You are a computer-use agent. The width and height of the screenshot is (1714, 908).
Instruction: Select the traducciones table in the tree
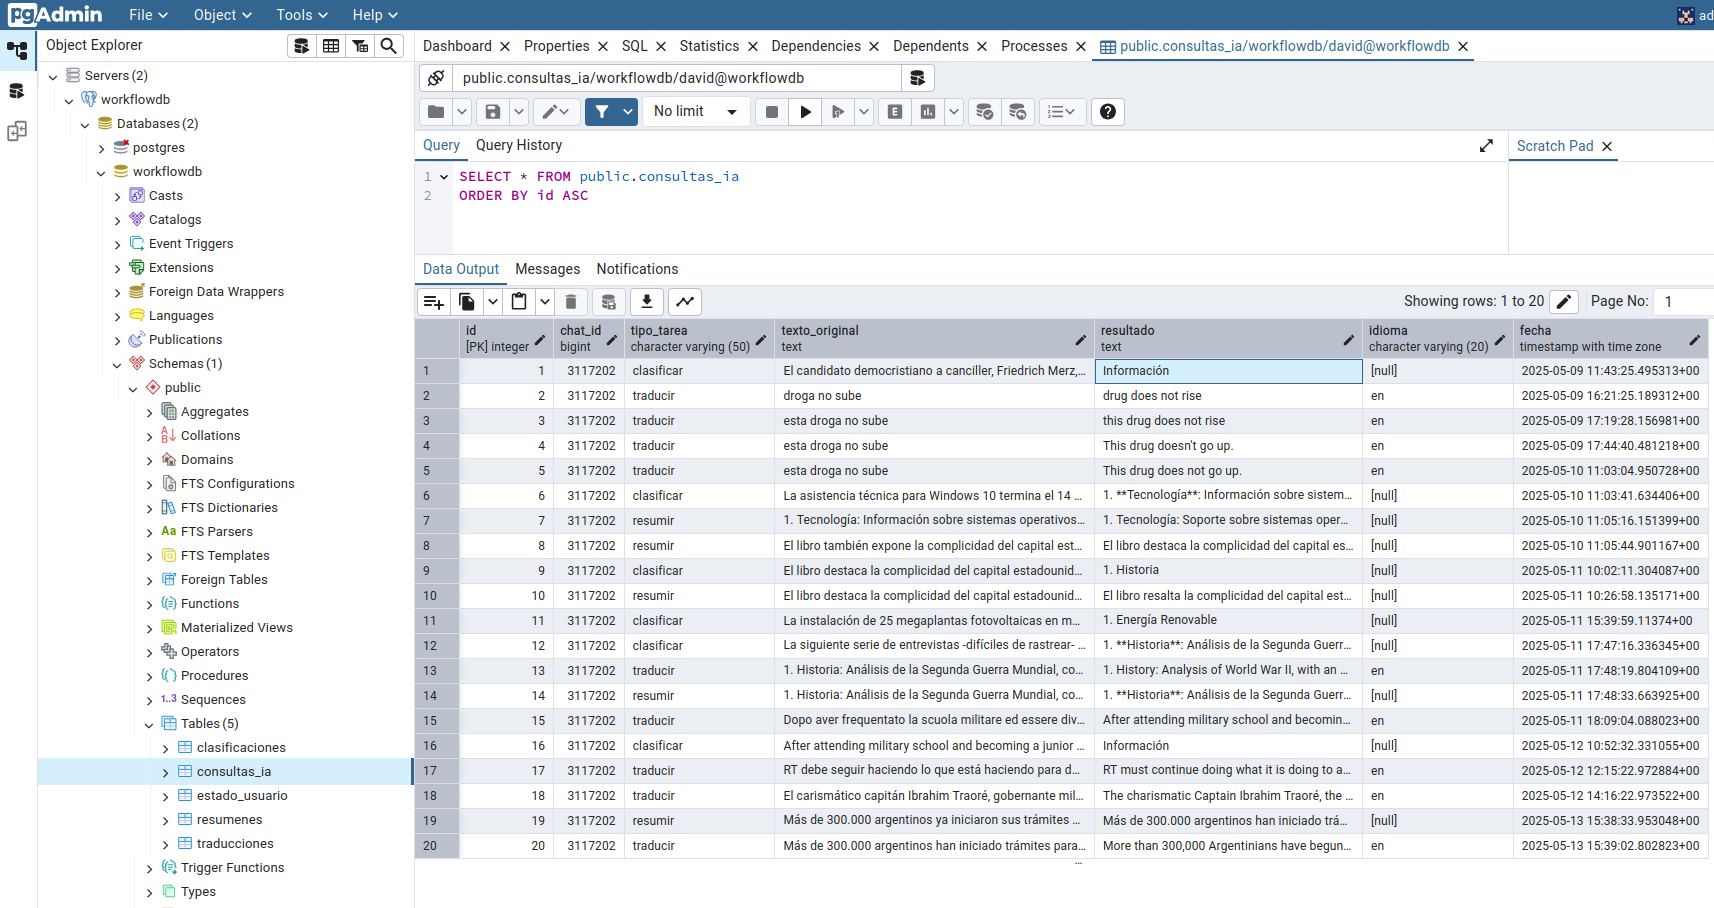click(x=235, y=844)
